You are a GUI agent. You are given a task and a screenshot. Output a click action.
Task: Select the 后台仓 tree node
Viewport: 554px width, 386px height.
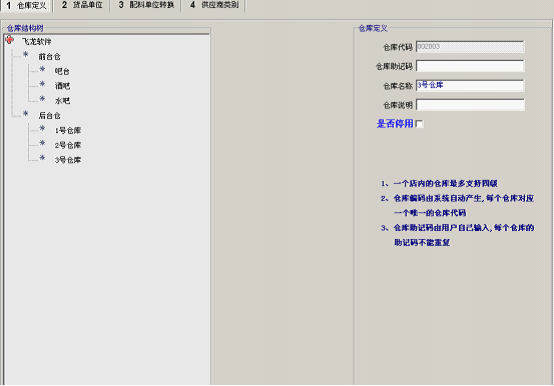pyautogui.click(x=49, y=115)
